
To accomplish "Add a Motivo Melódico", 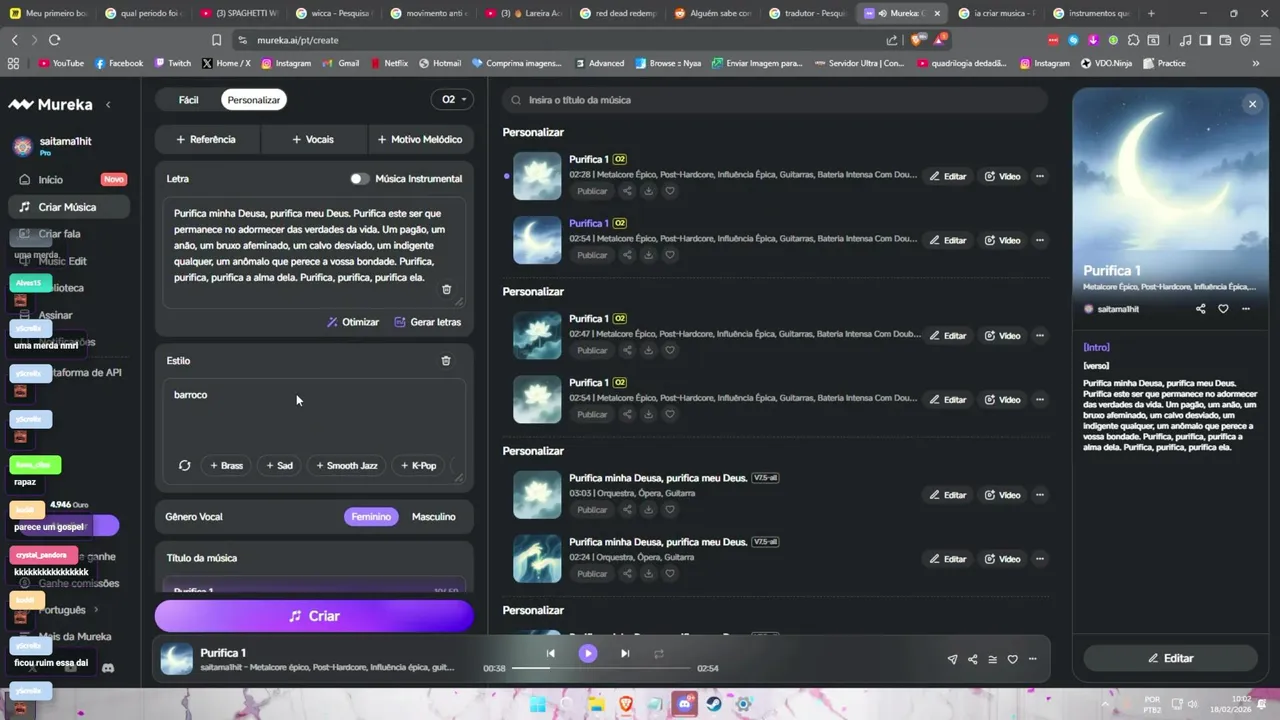I will pyautogui.click(x=420, y=139).
